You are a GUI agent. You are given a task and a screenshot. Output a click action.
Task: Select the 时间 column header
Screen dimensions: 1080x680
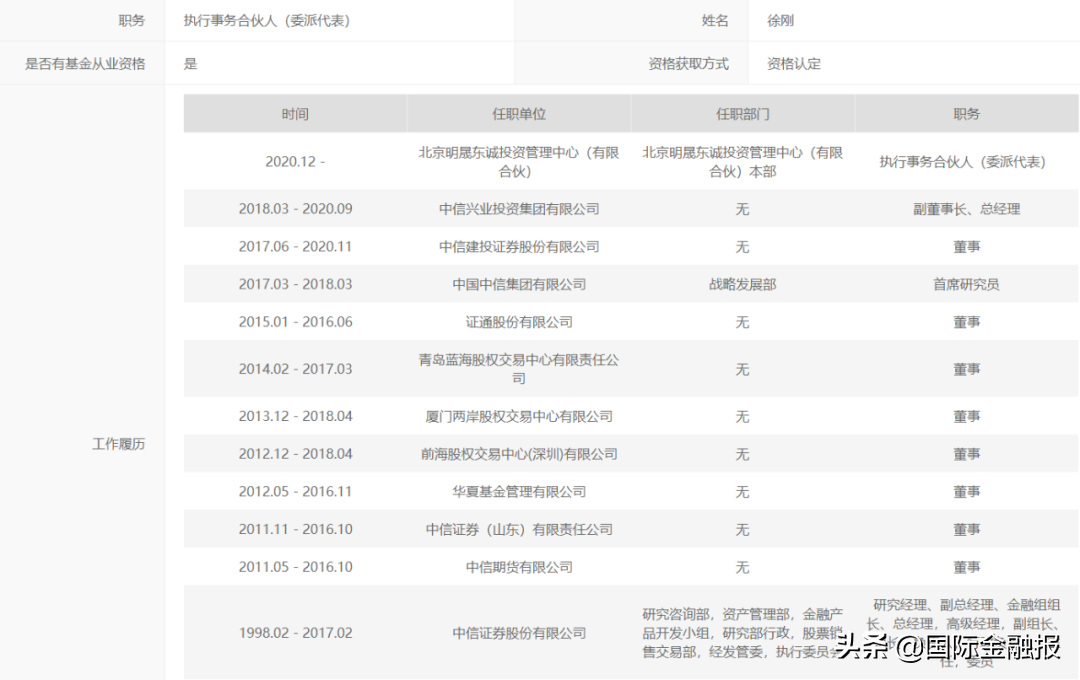click(x=295, y=114)
